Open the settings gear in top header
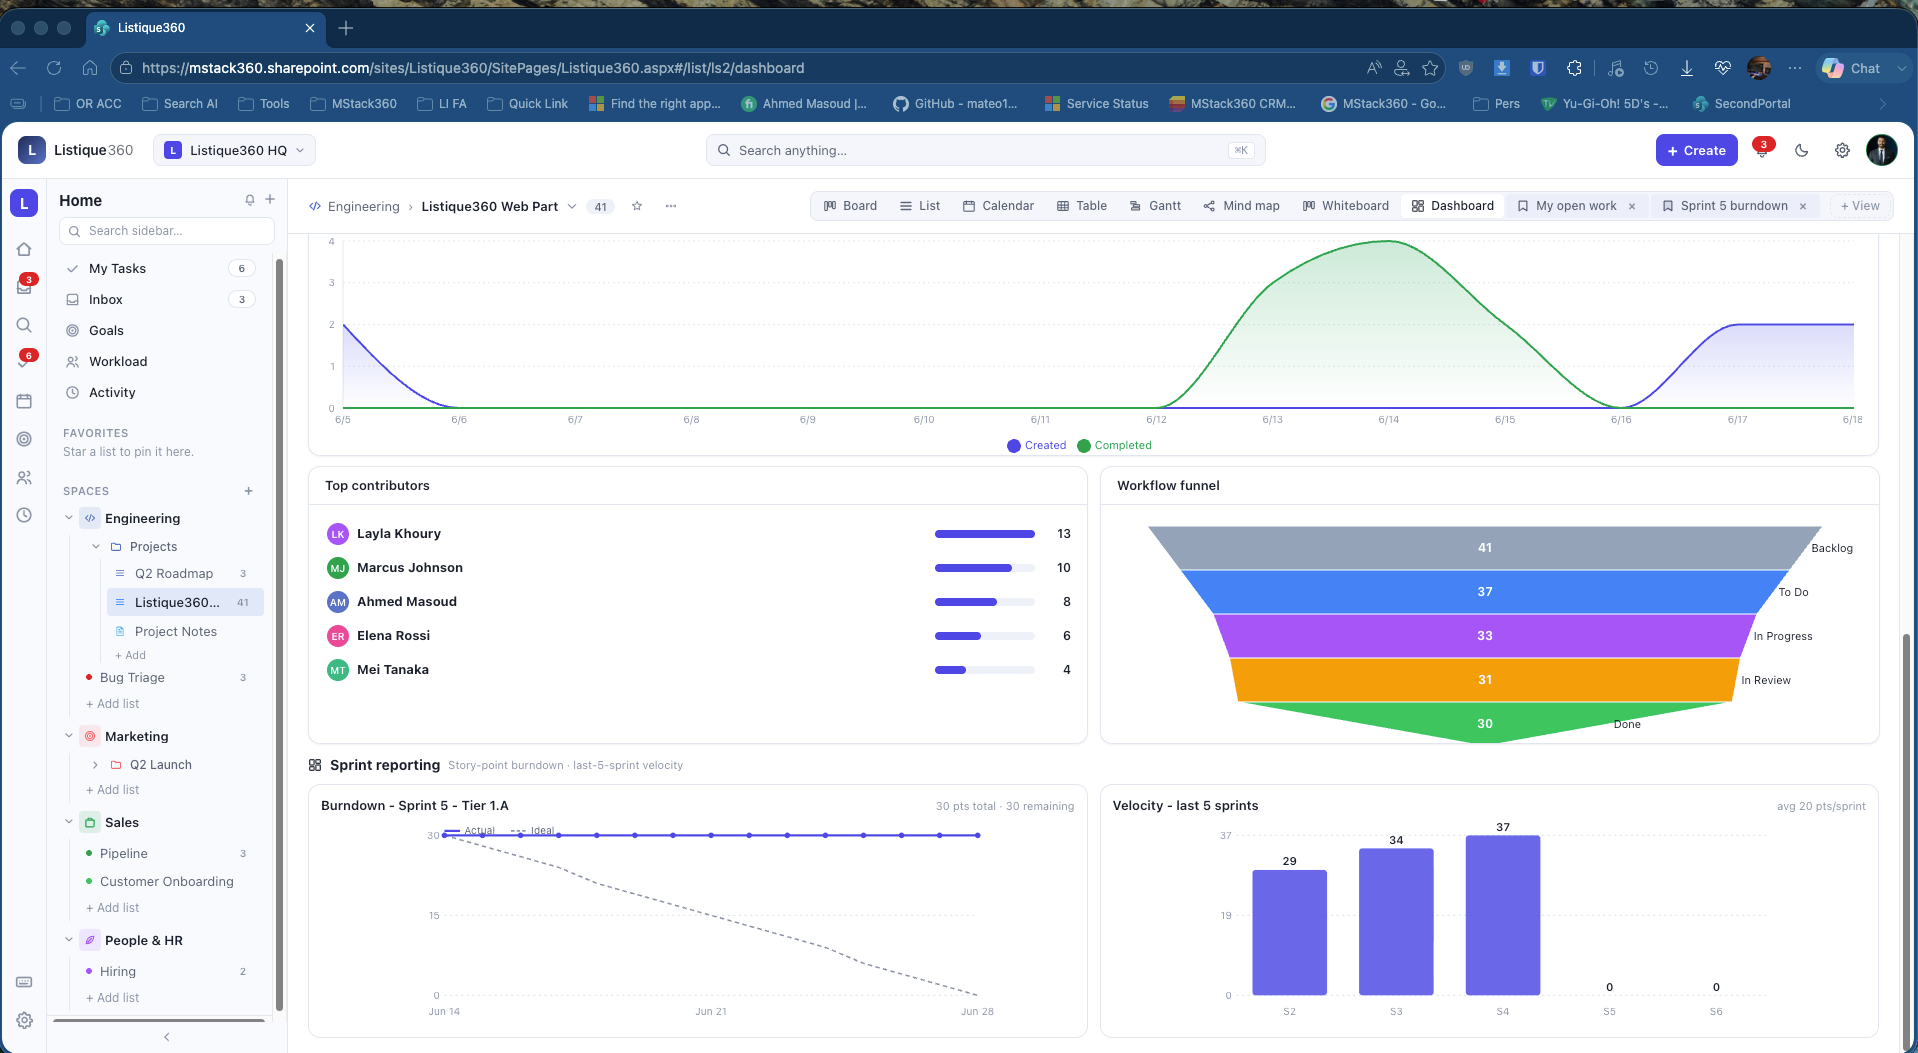Viewport: 1918px width, 1053px height. (x=1842, y=150)
